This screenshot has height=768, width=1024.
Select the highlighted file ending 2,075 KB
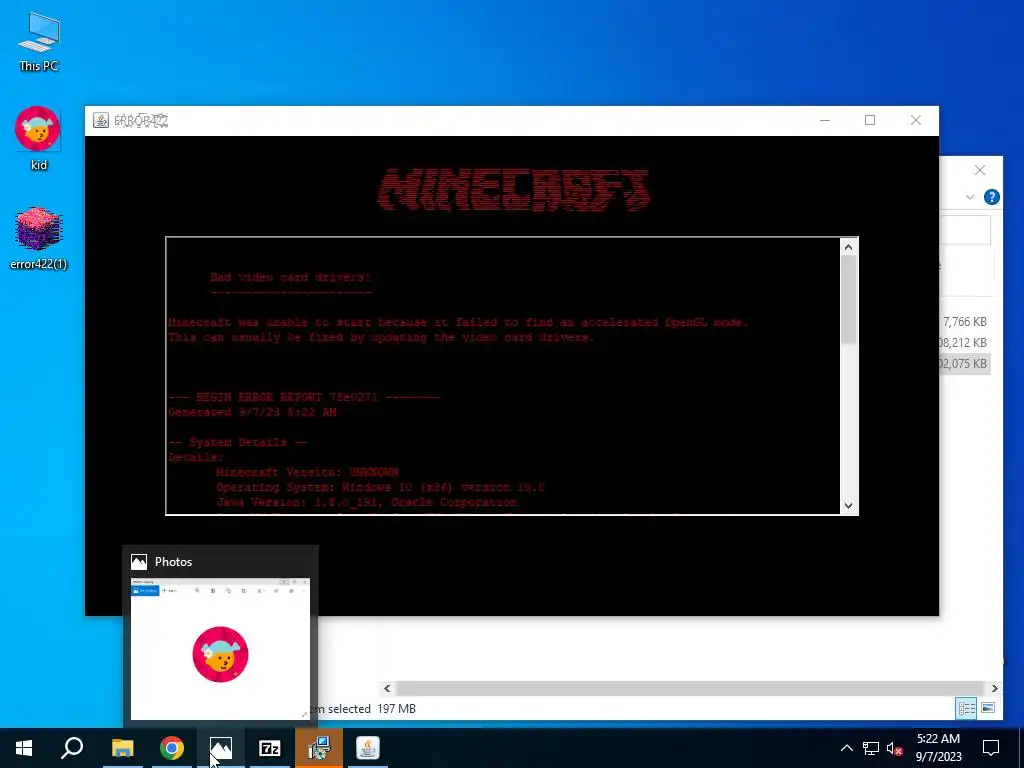pyautogui.click(x=965, y=364)
